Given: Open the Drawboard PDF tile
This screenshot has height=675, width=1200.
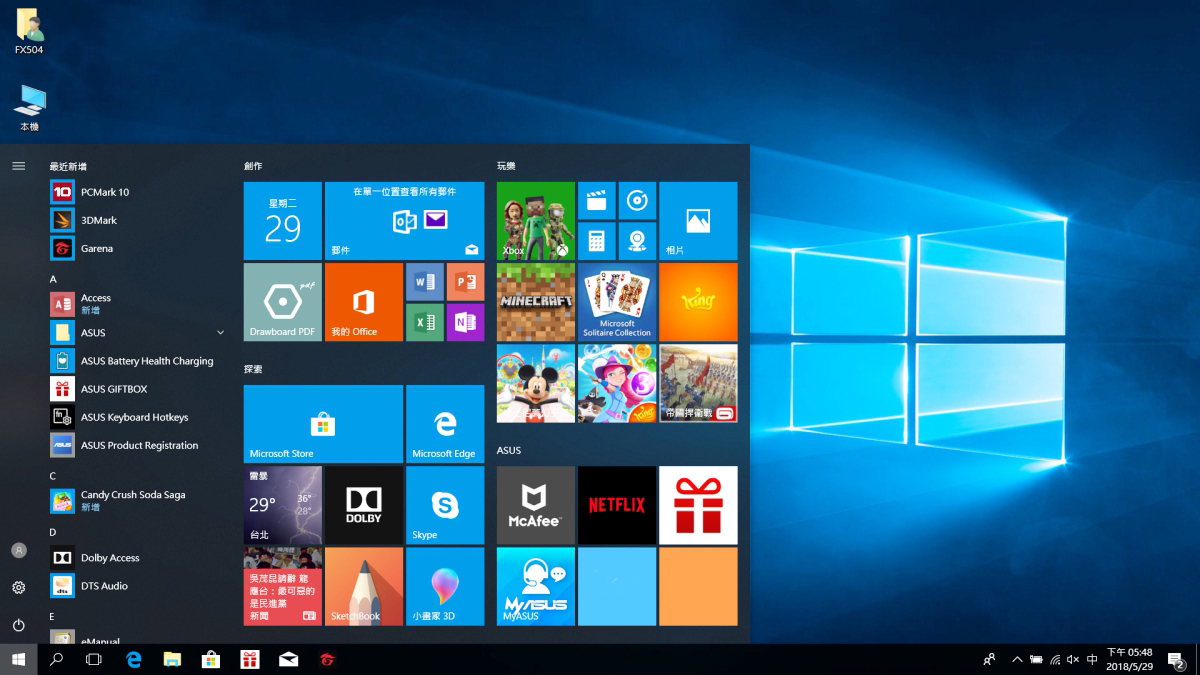Looking at the screenshot, I should 283,302.
